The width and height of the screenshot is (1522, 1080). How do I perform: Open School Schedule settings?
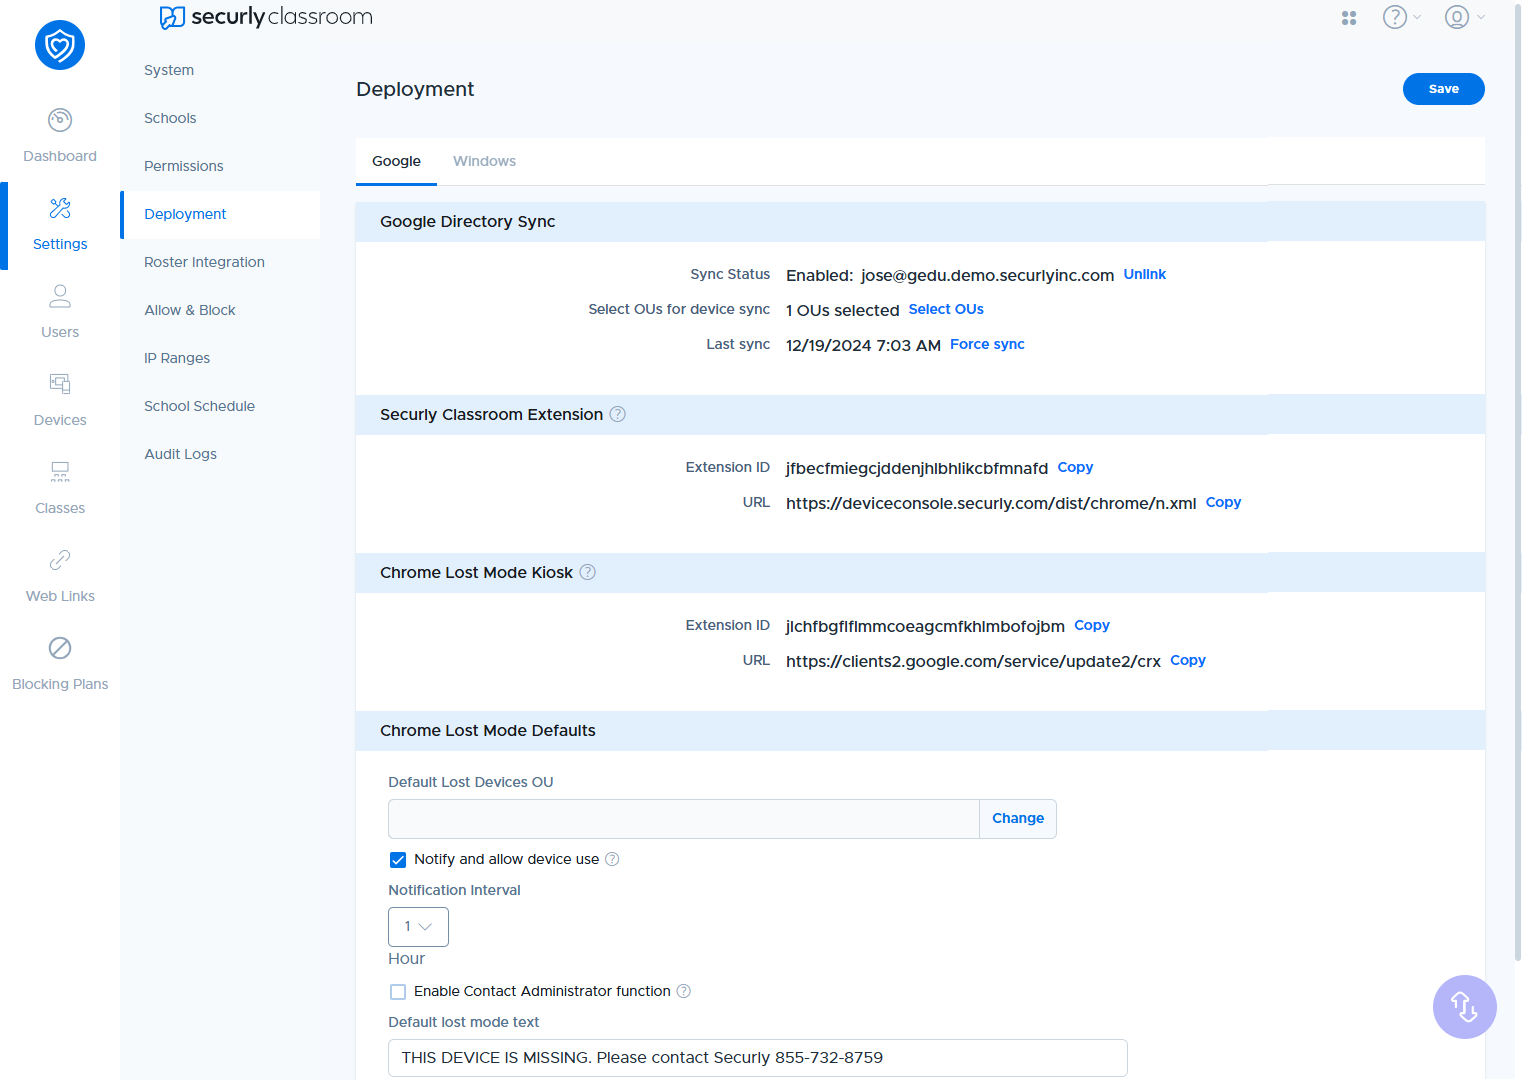point(199,406)
